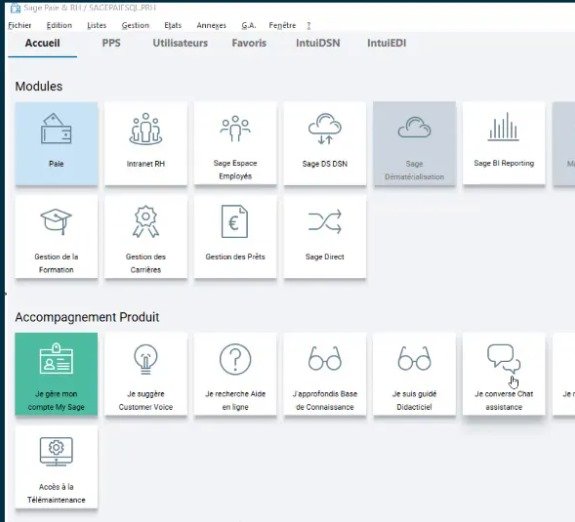Open Accès à la Télémaintenance monitor icon
575x522 pixels.
56,451
